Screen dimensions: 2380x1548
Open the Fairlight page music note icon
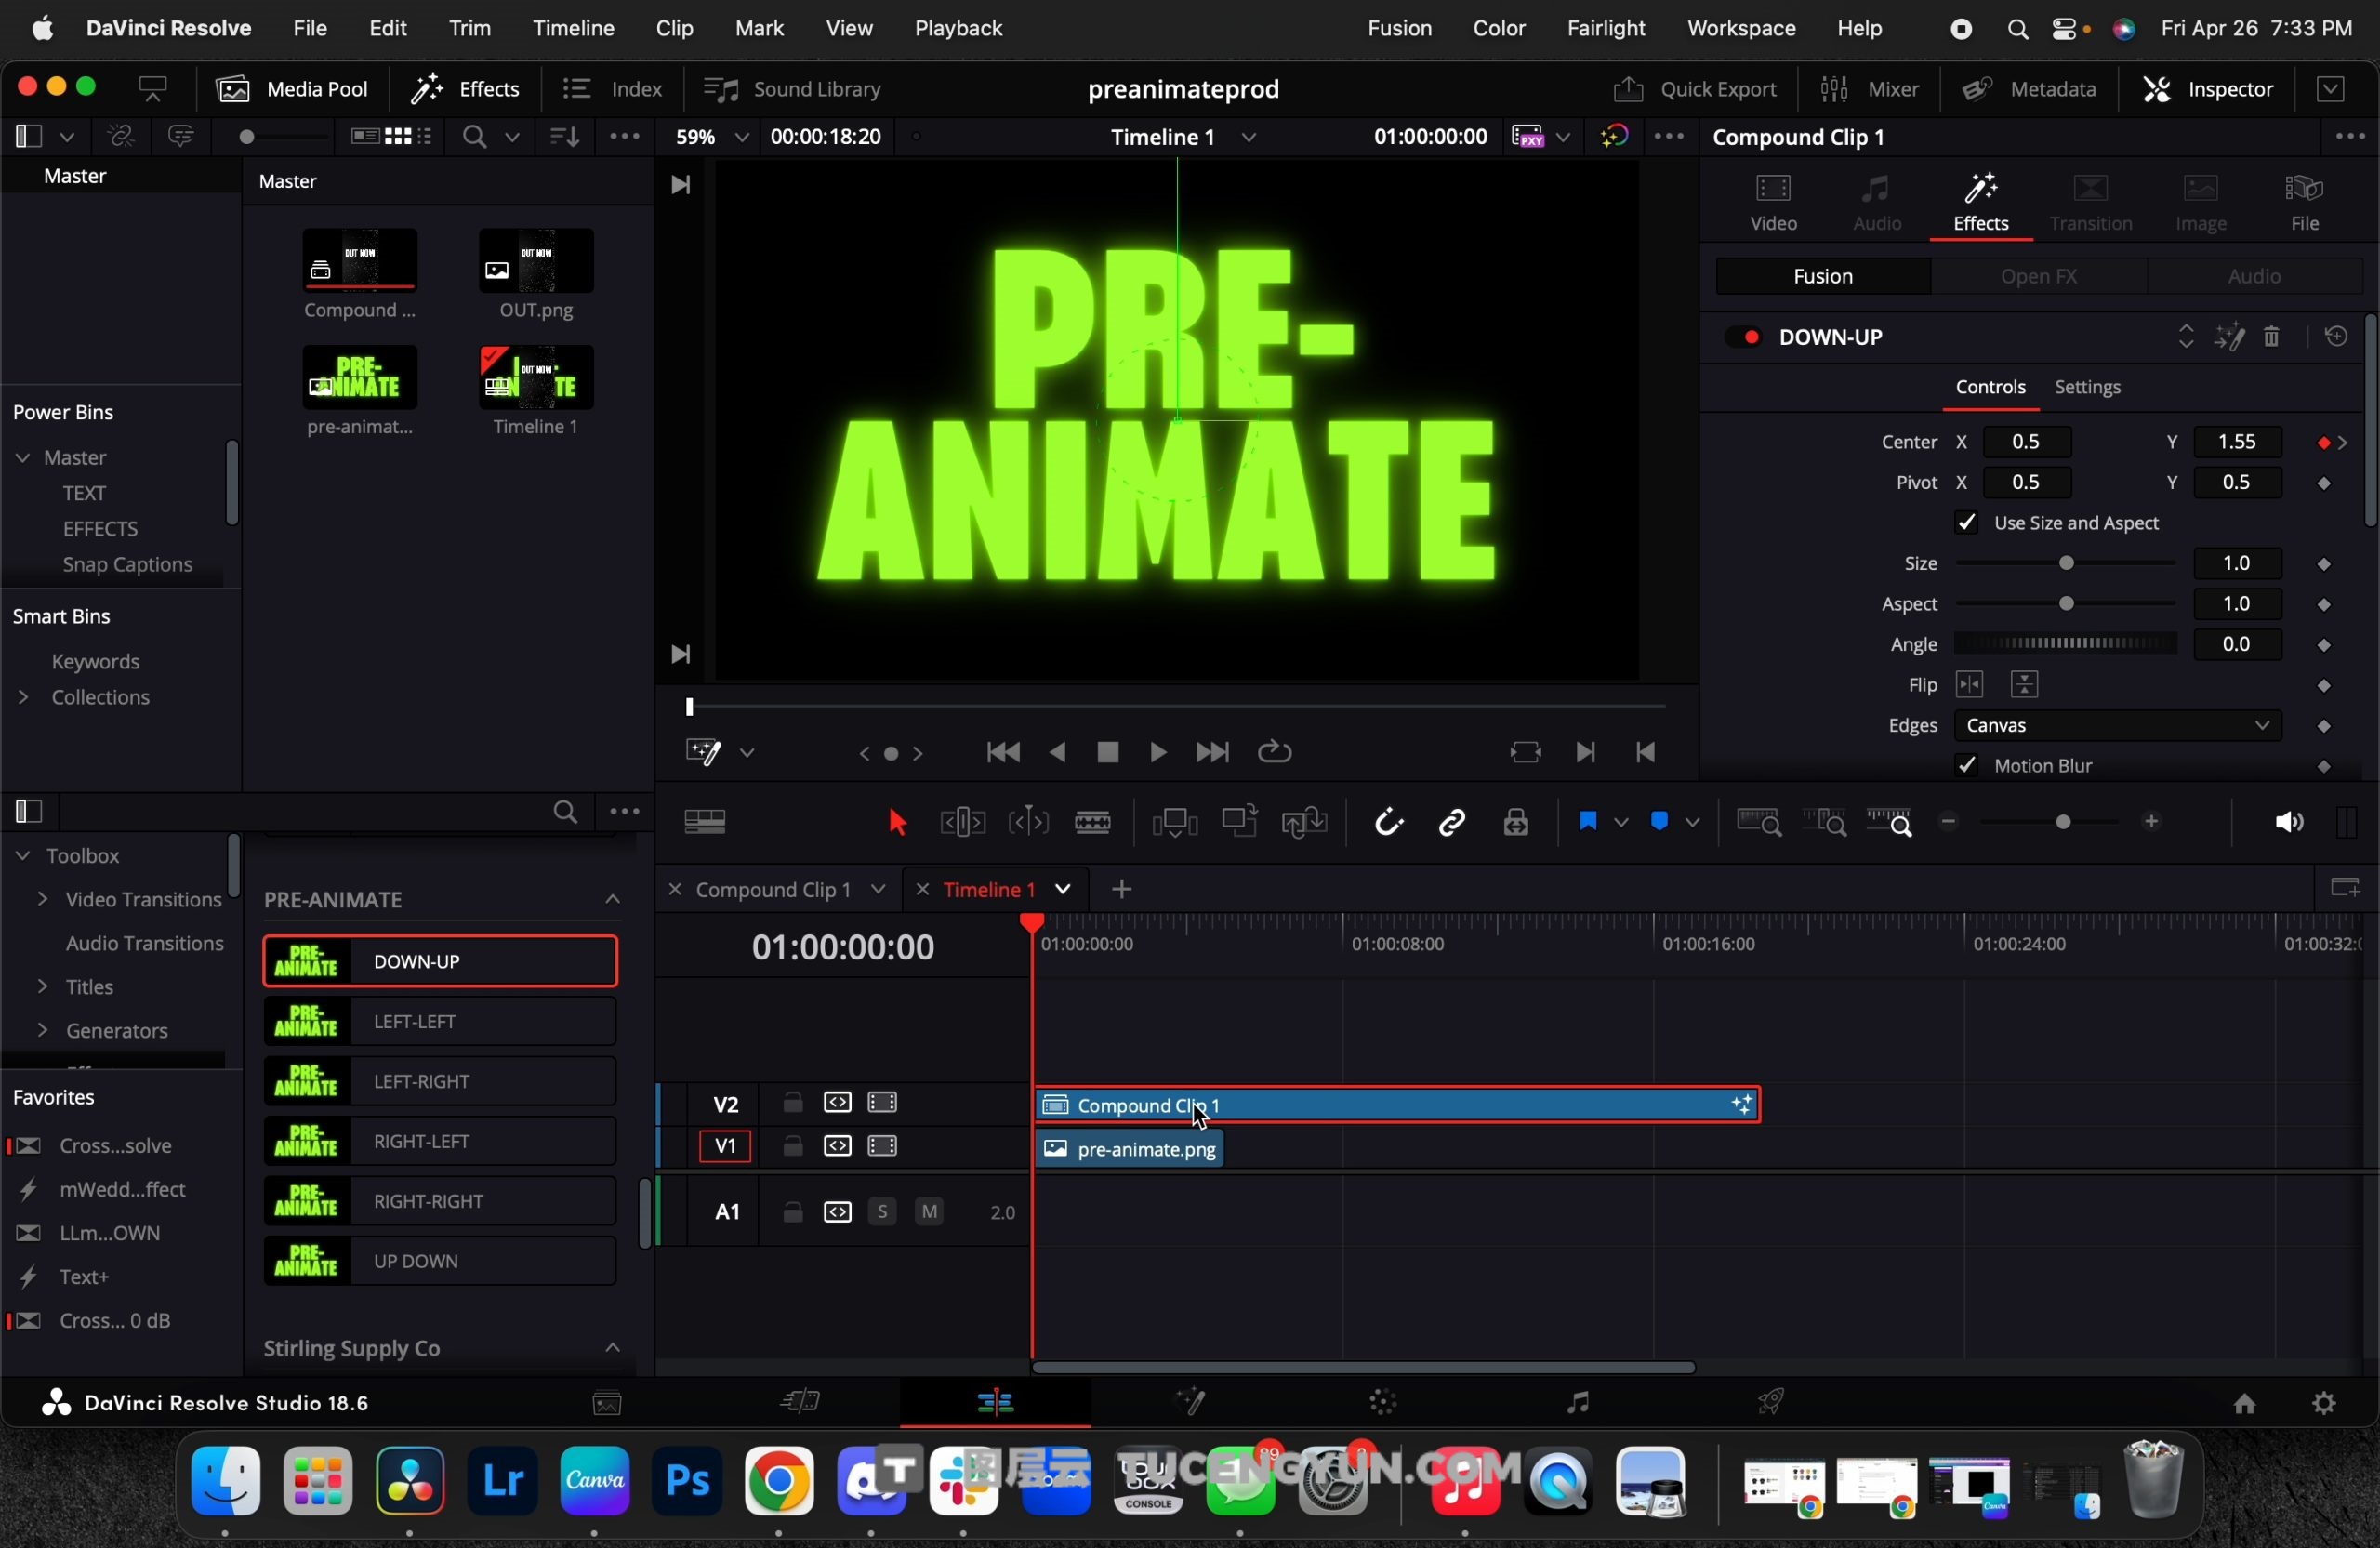1578,1404
